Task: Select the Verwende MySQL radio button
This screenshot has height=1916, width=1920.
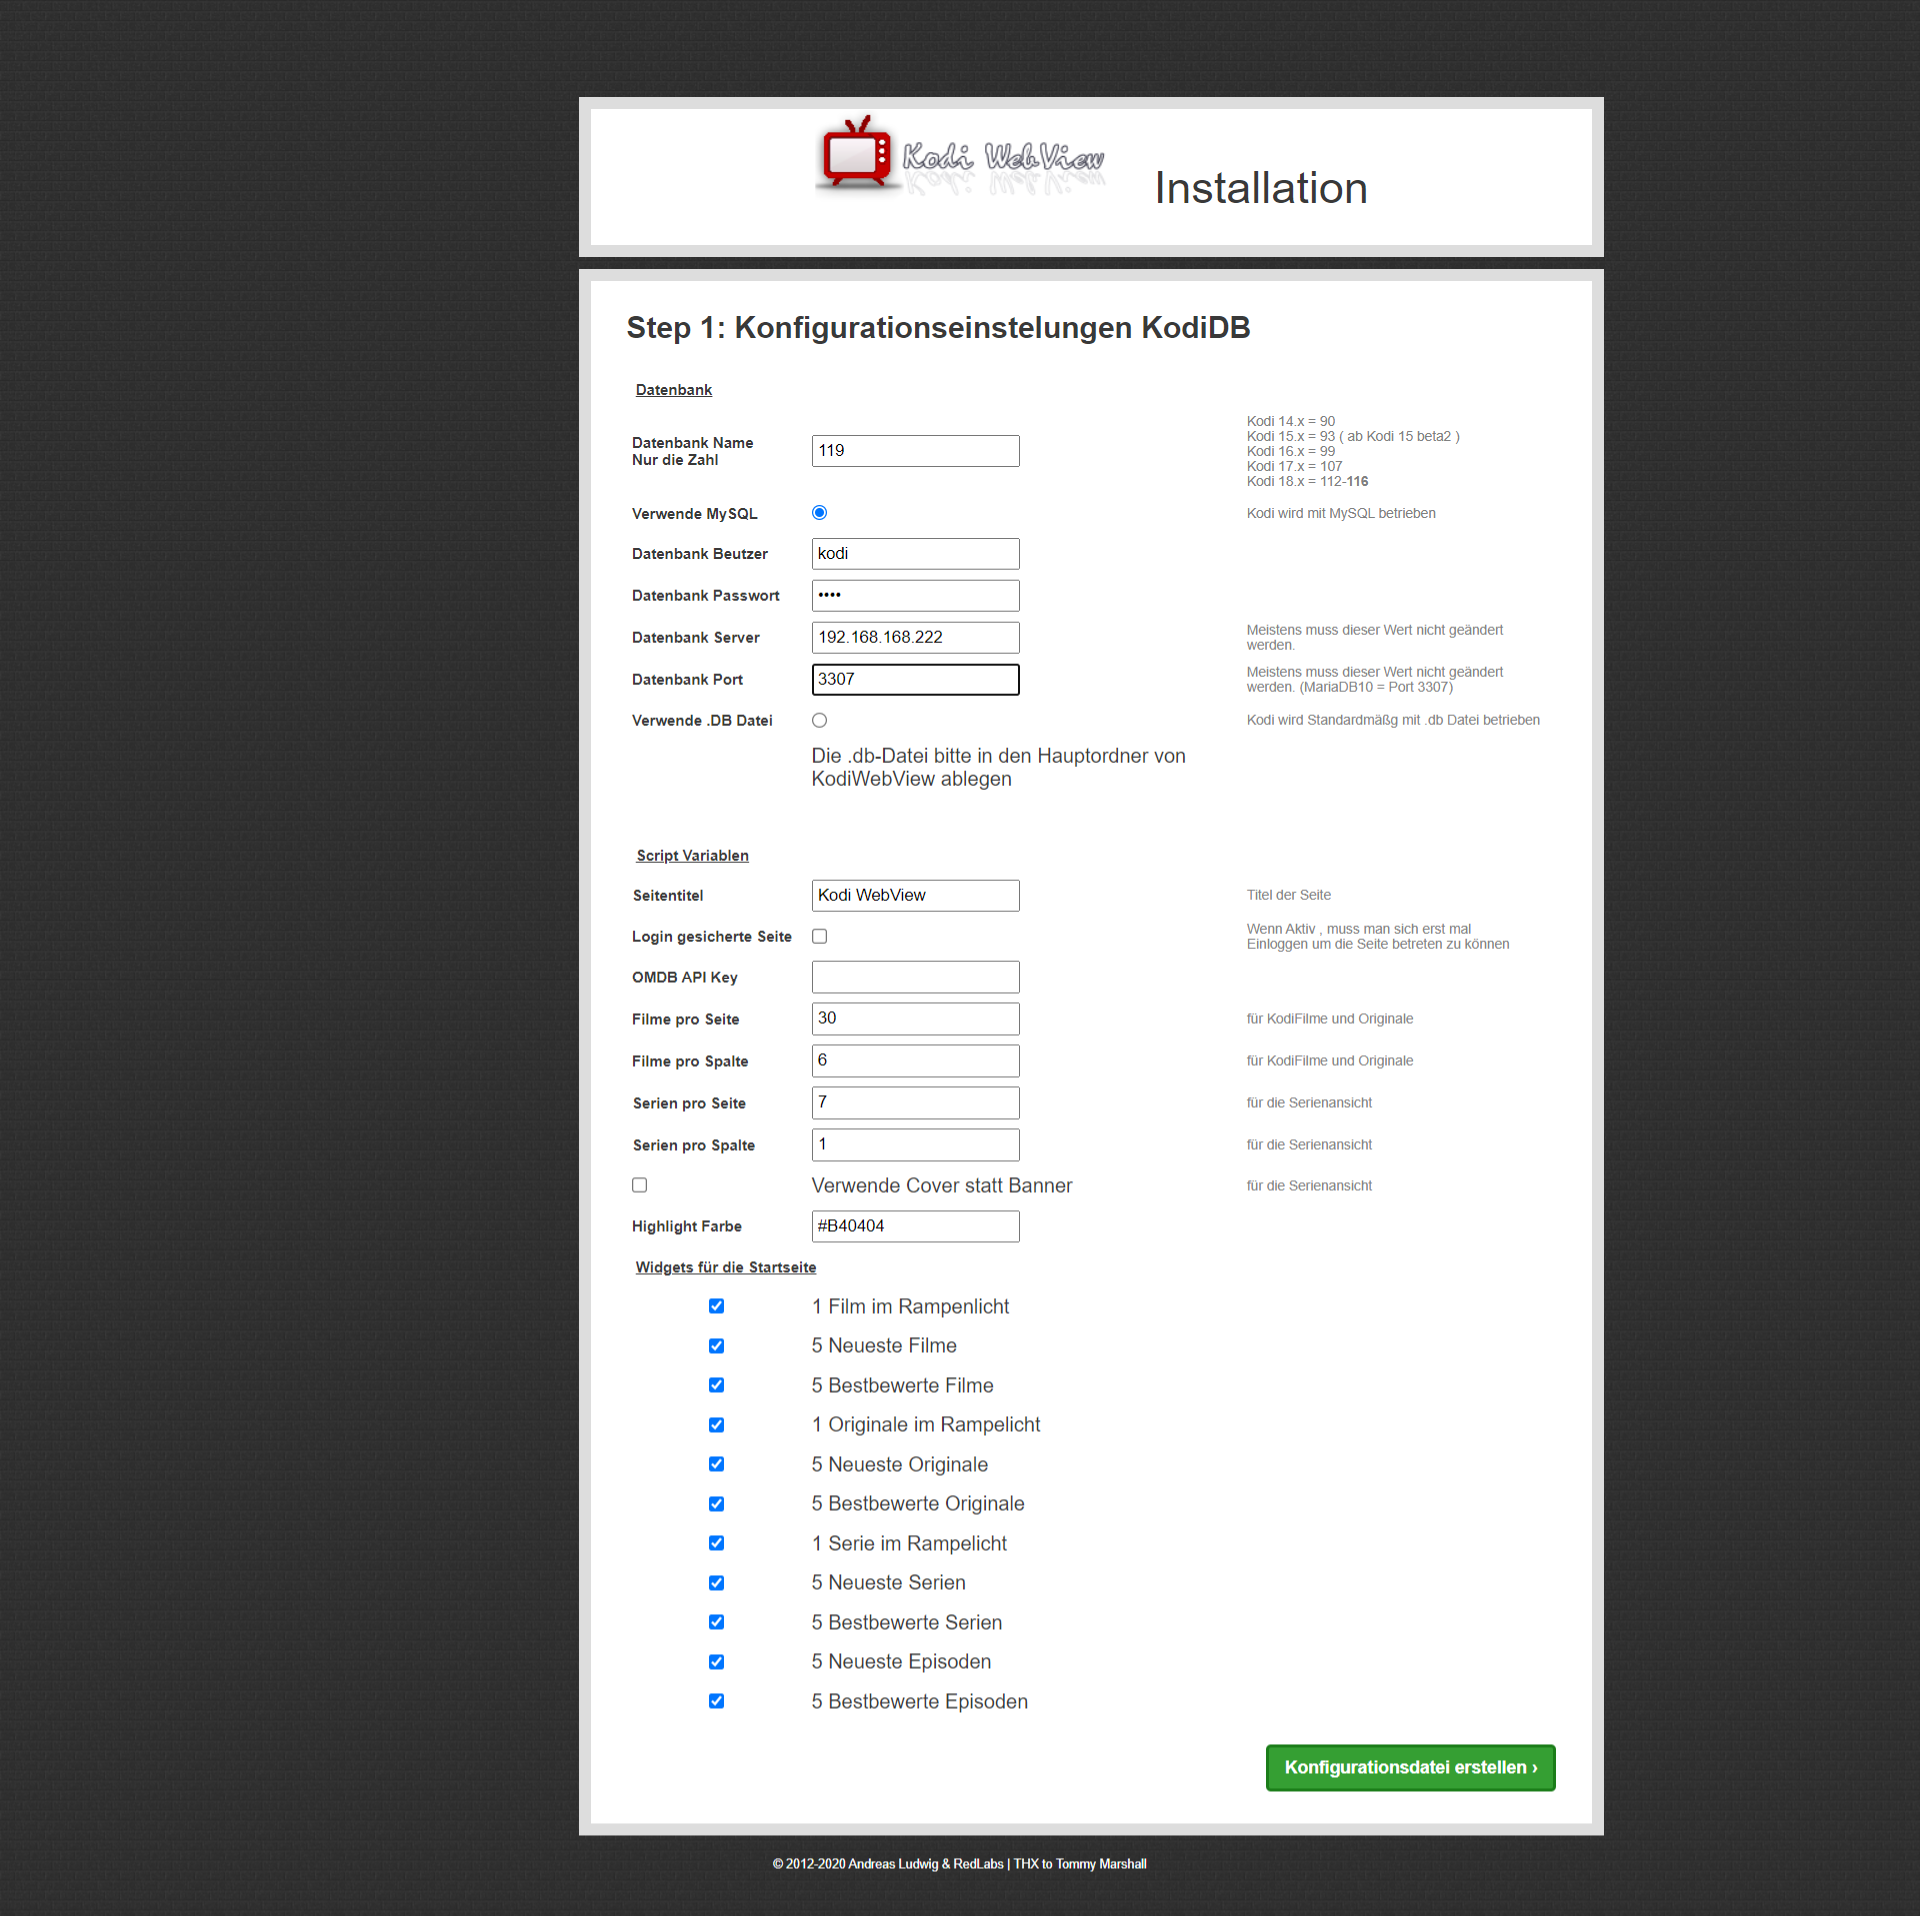Action: 819,513
